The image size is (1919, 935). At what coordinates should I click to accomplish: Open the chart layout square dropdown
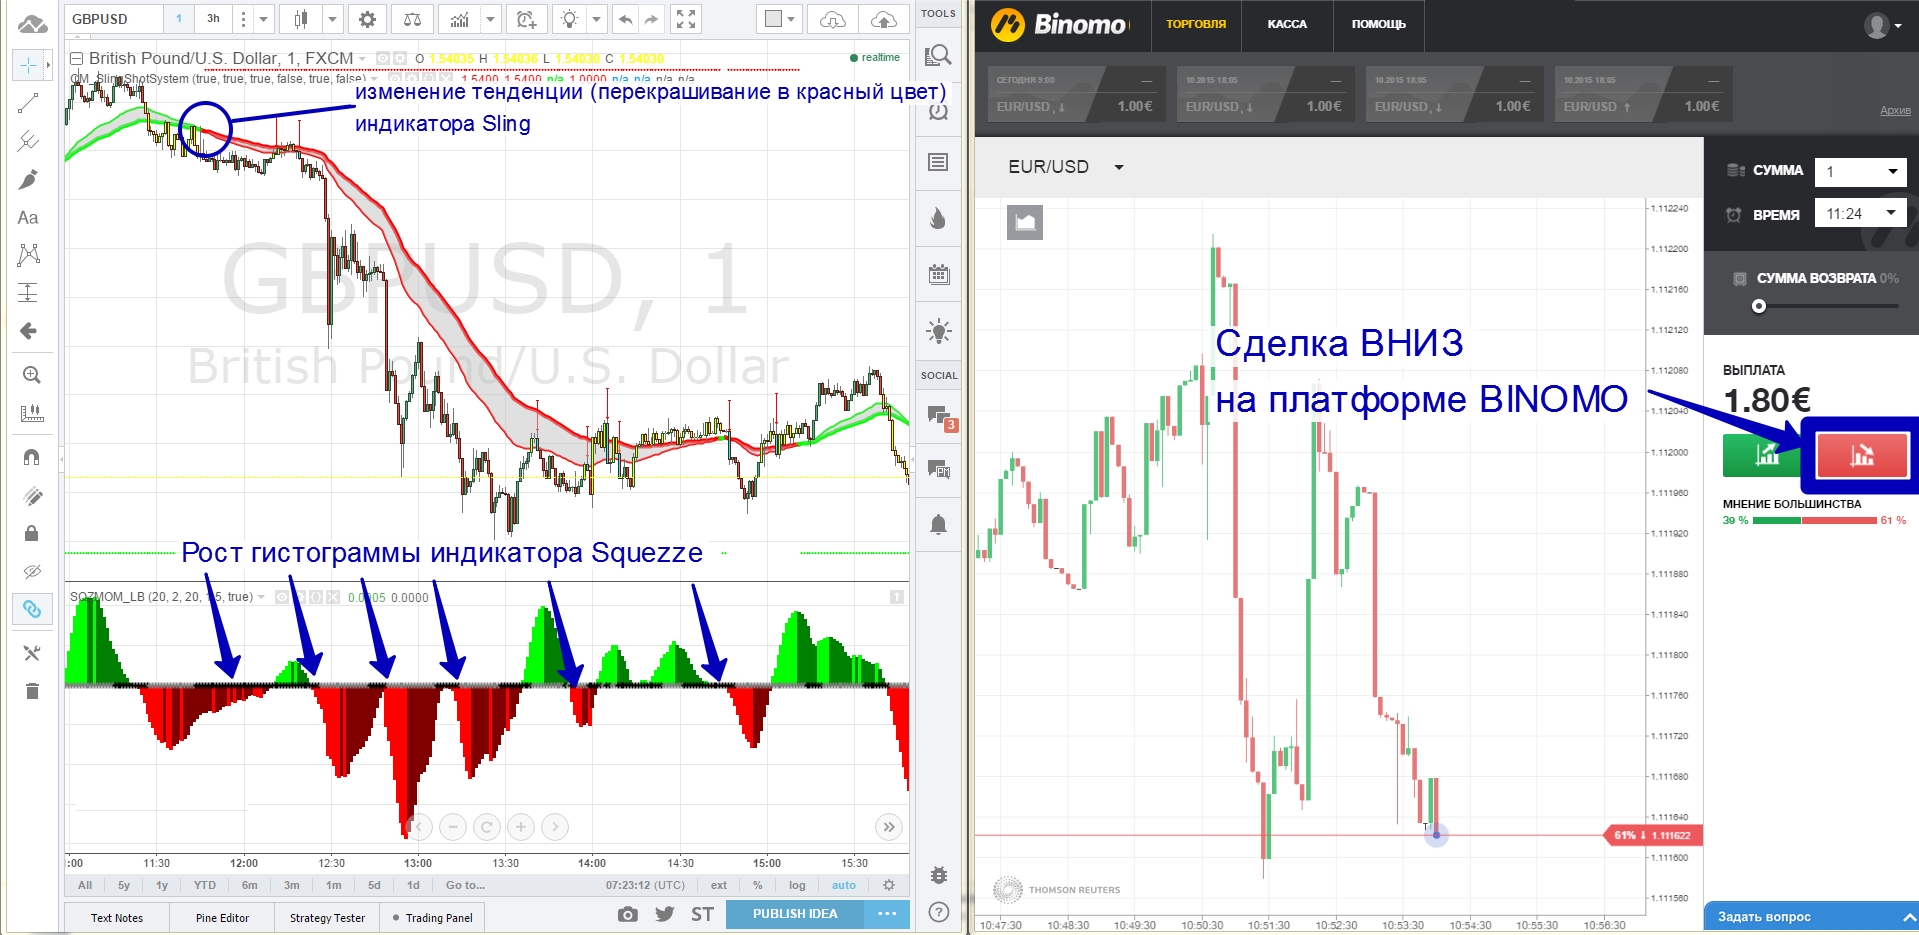[x=780, y=19]
